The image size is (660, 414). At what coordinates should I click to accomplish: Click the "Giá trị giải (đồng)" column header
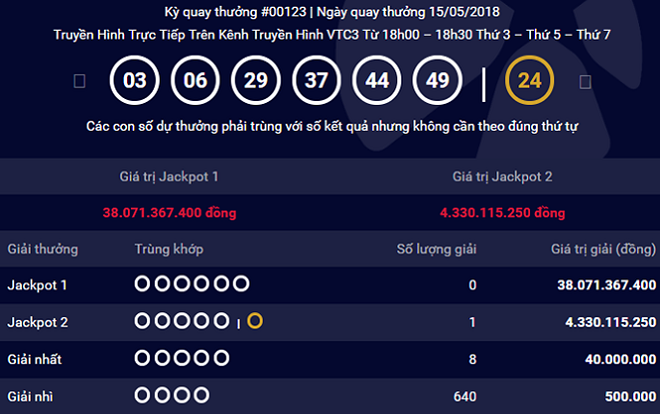tap(598, 248)
